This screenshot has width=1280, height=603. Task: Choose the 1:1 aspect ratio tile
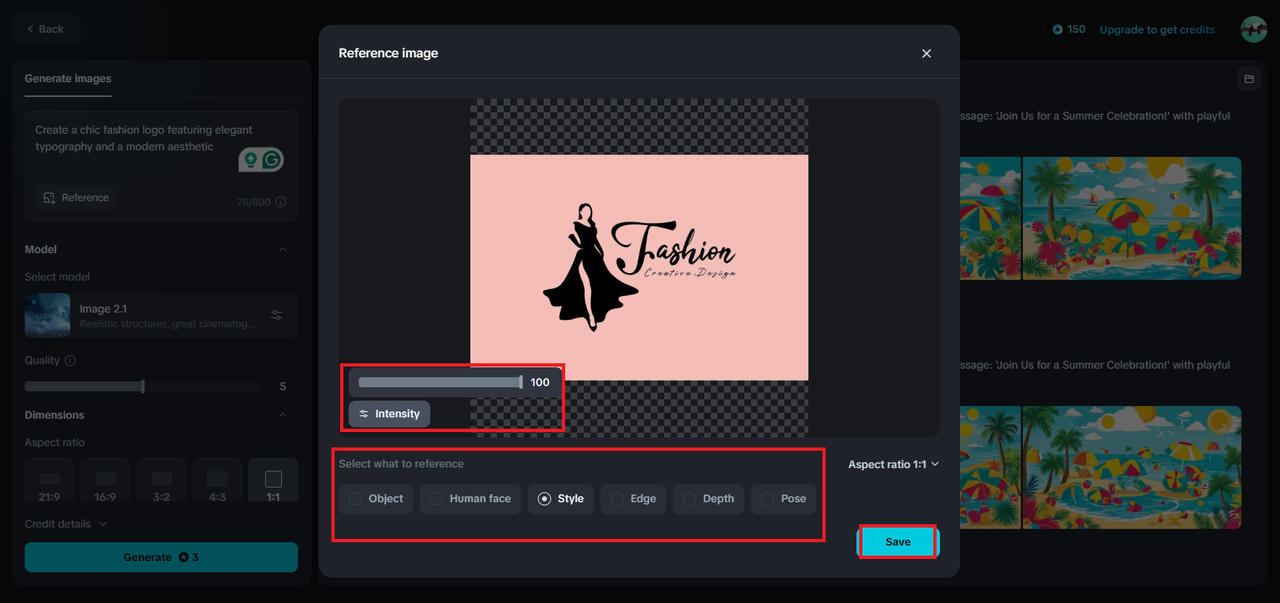coord(273,480)
